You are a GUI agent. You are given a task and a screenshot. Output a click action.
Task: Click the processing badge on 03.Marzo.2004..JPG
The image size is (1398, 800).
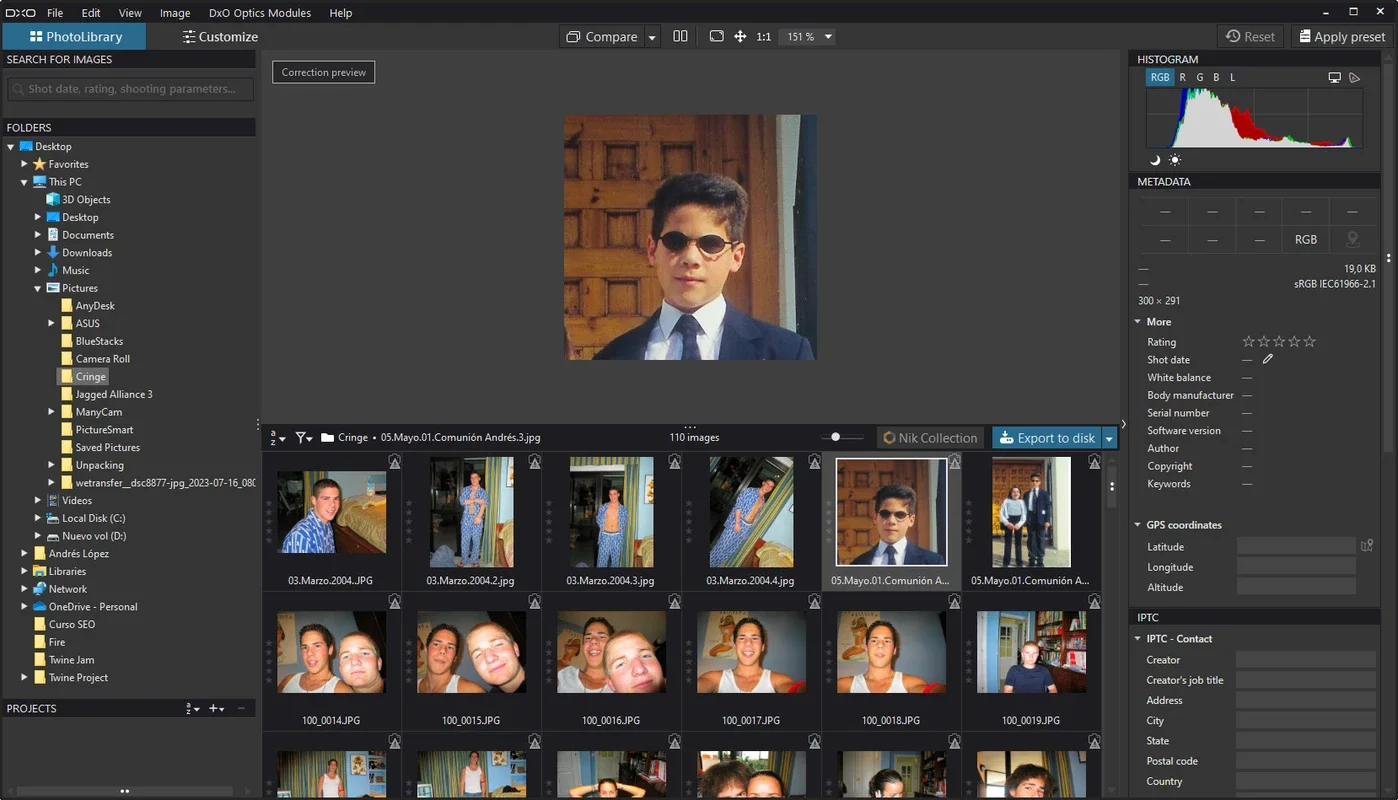[395, 462]
